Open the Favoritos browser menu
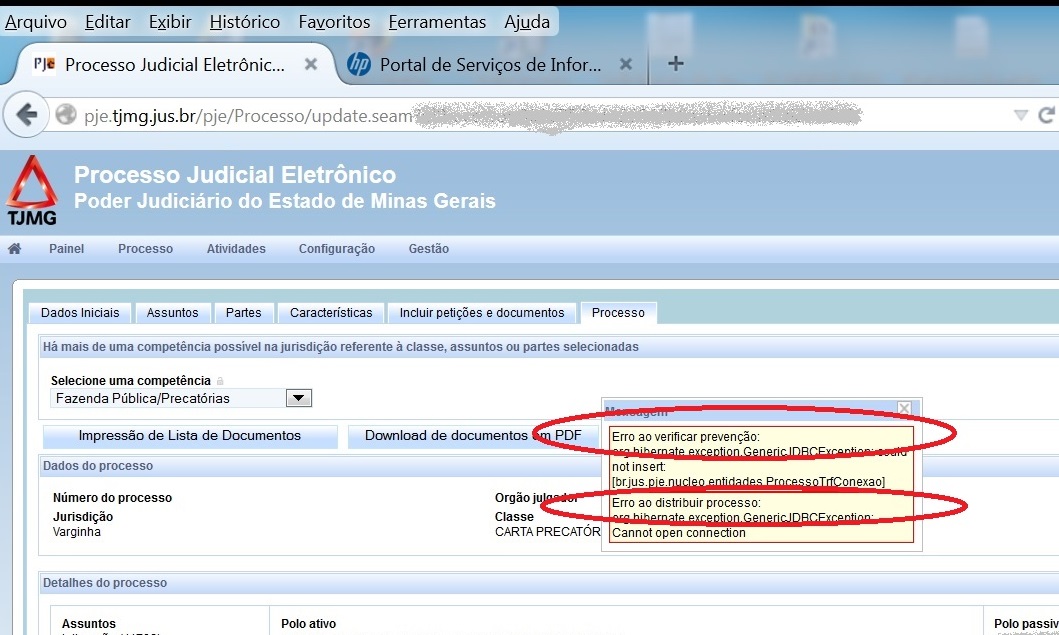Viewport: 1059px width, 635px height. (335, 21)
